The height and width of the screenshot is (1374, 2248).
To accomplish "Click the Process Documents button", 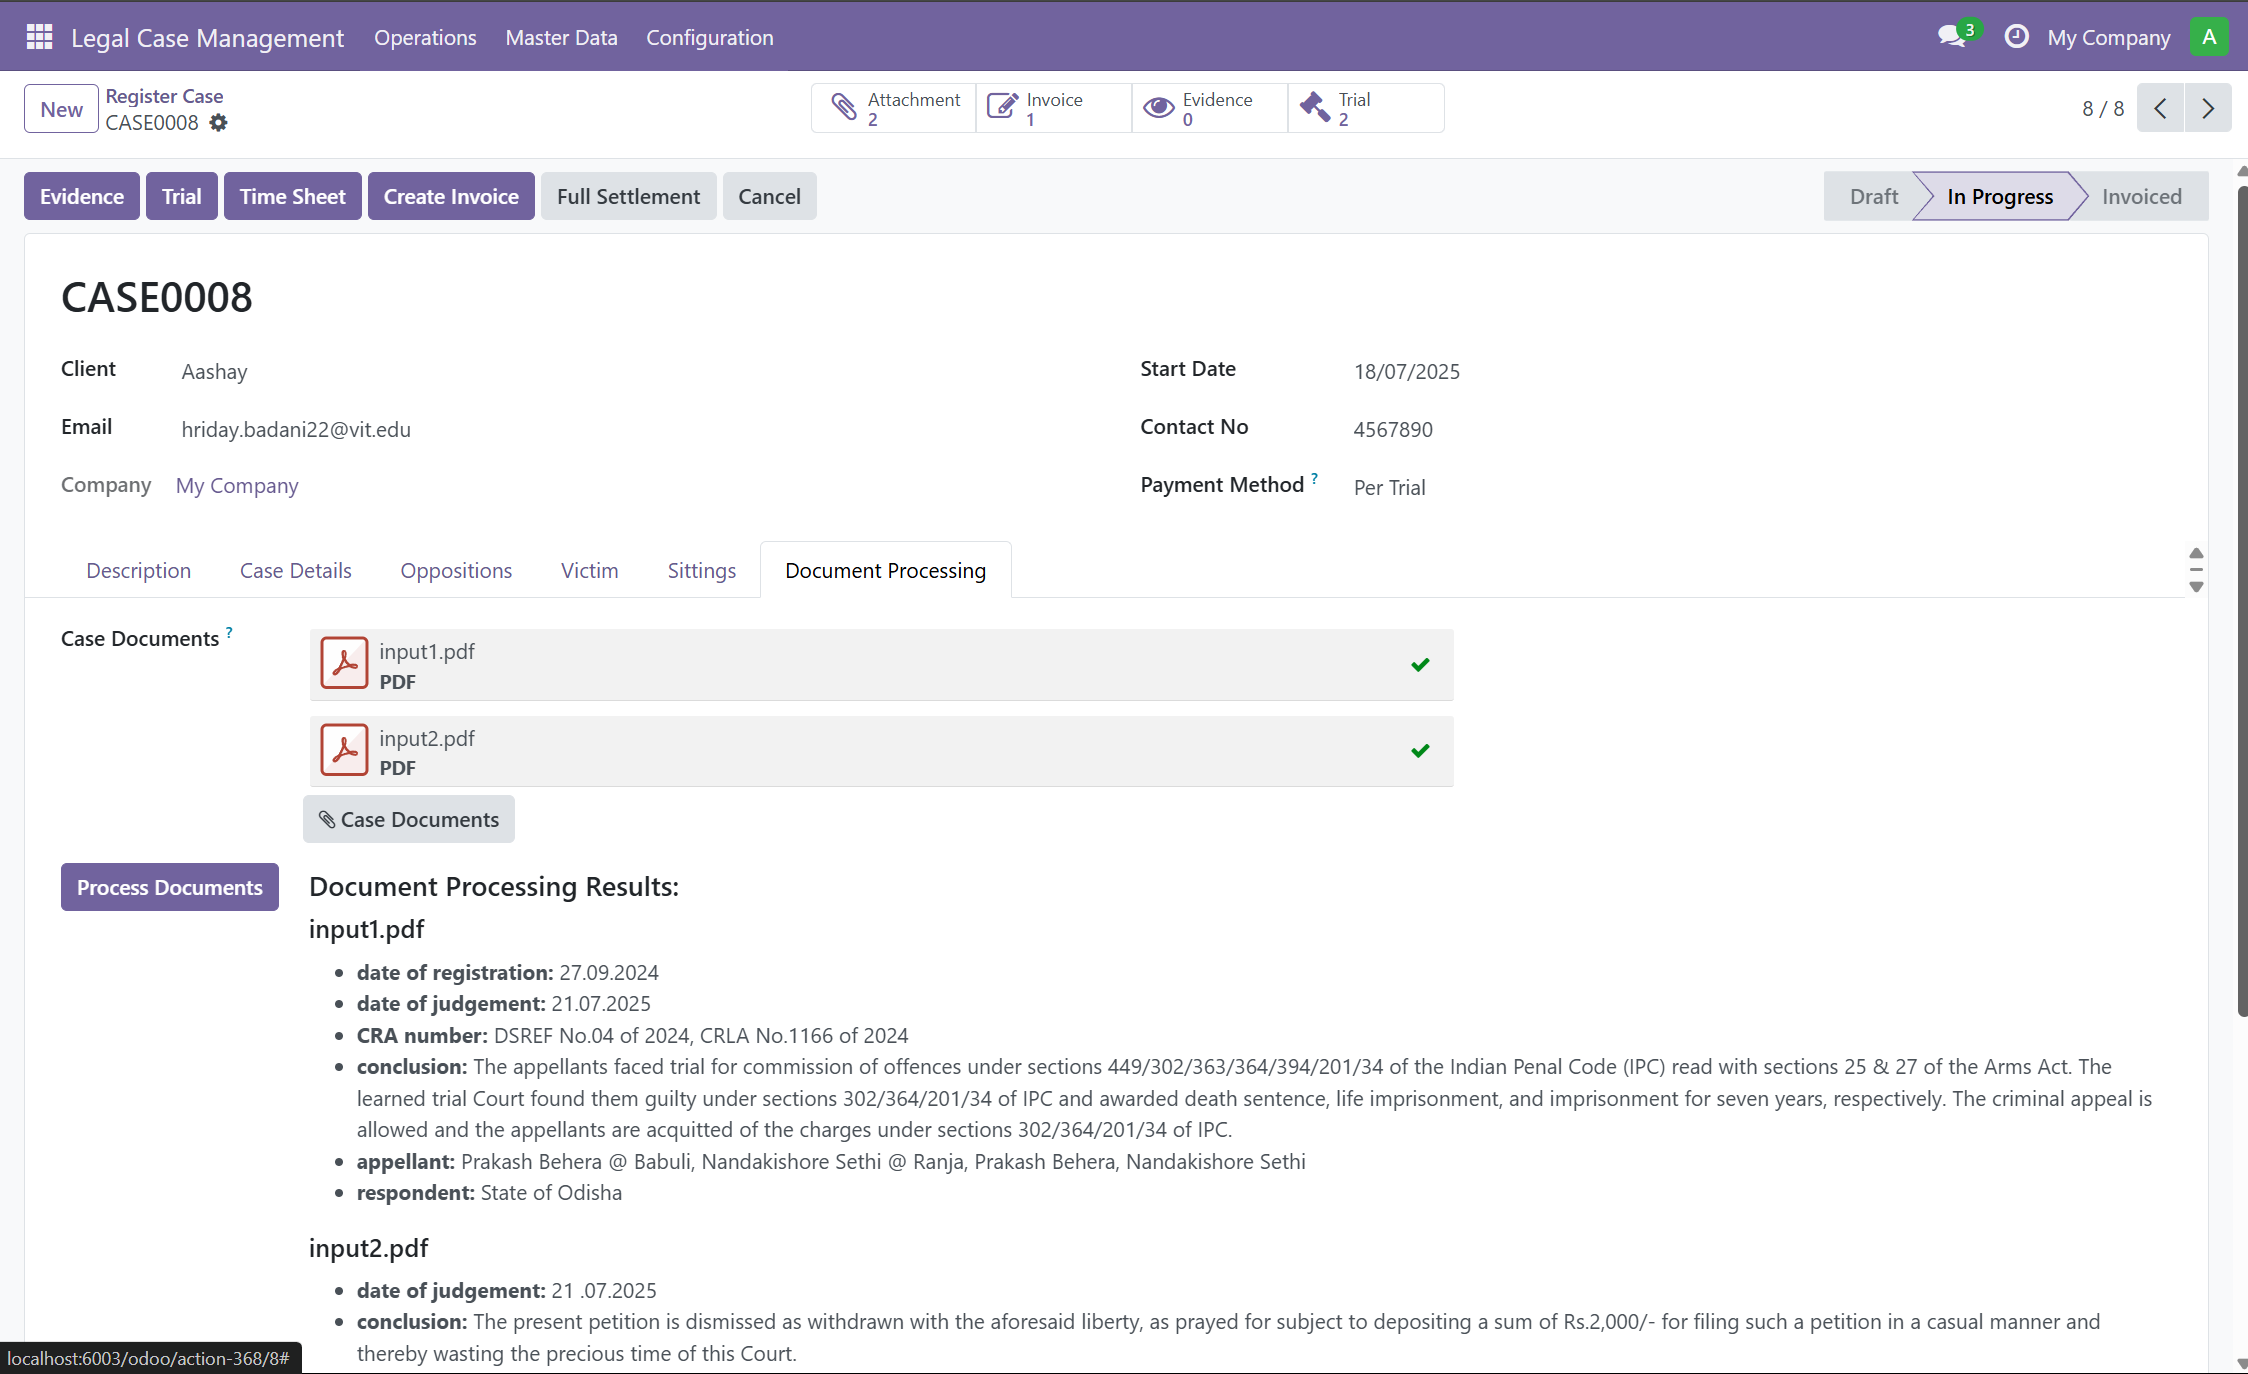I will [x=169, y=888].
